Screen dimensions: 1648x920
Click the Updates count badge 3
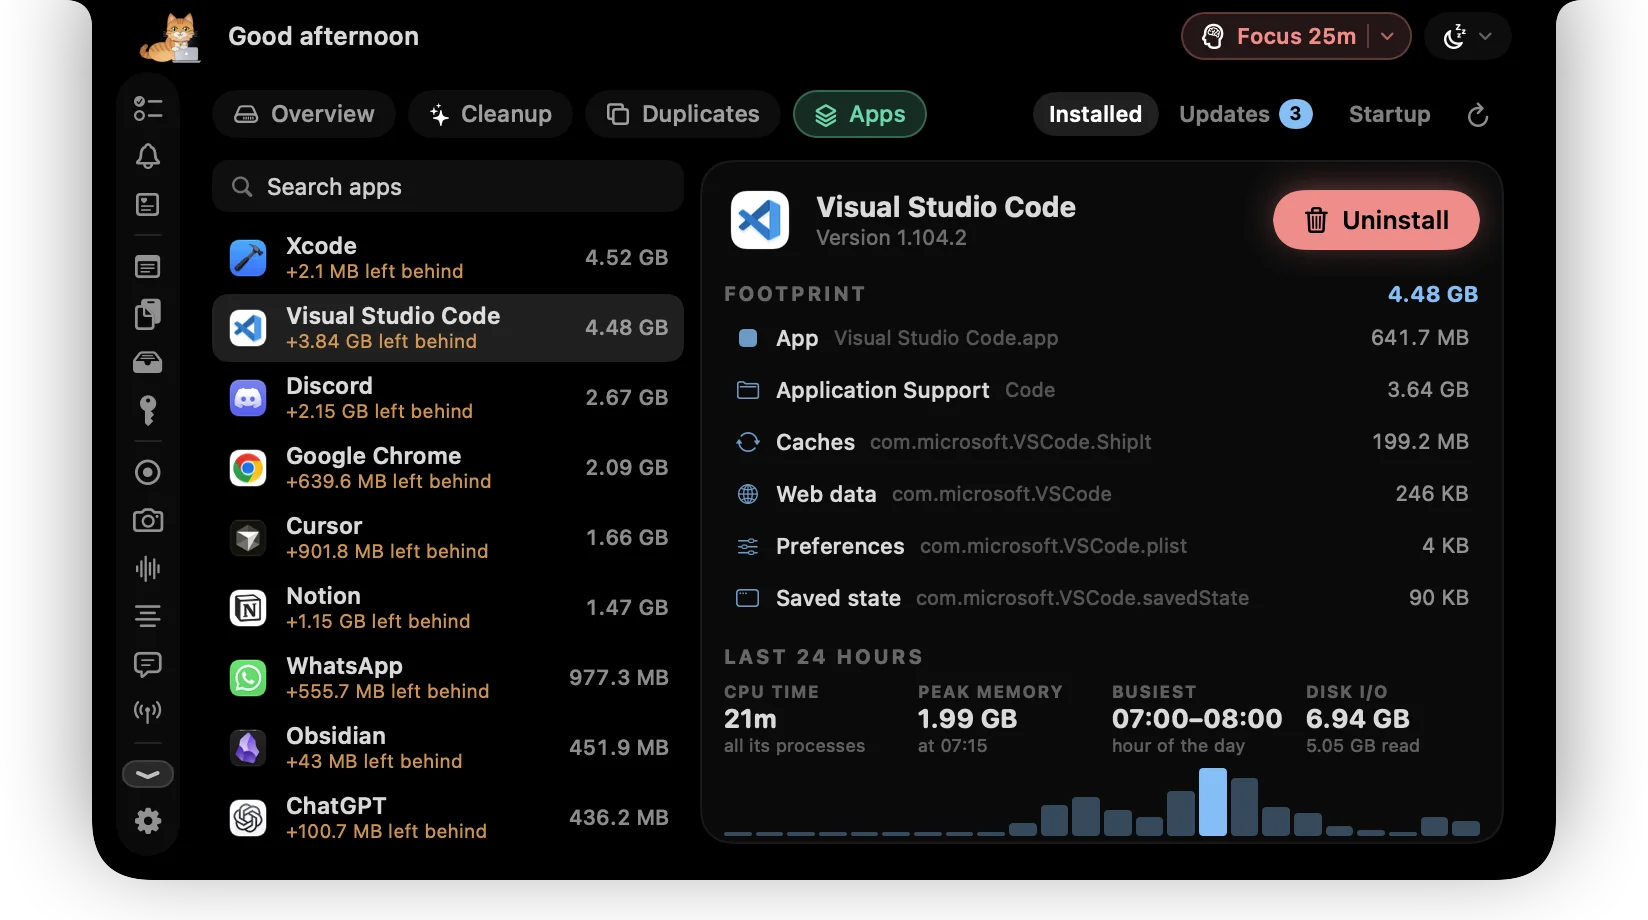[x=1296, y=114]
